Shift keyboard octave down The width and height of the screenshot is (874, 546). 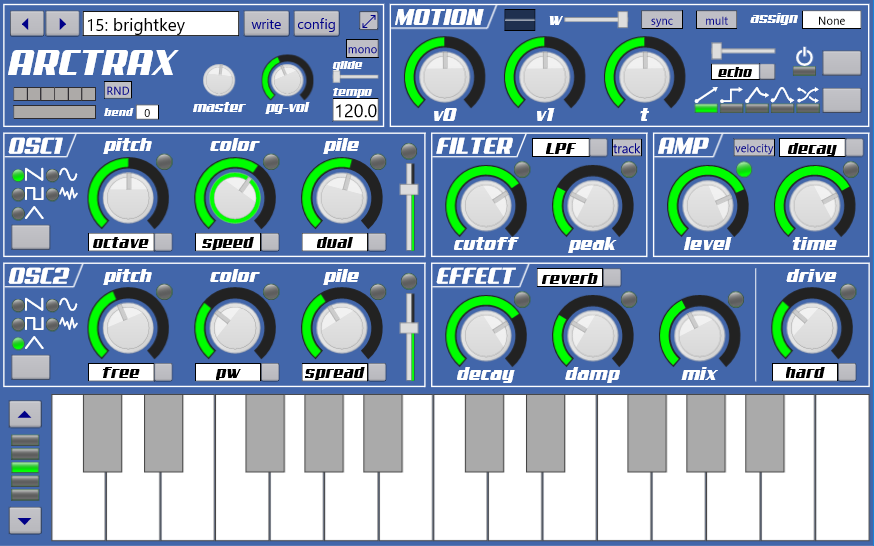25,521
